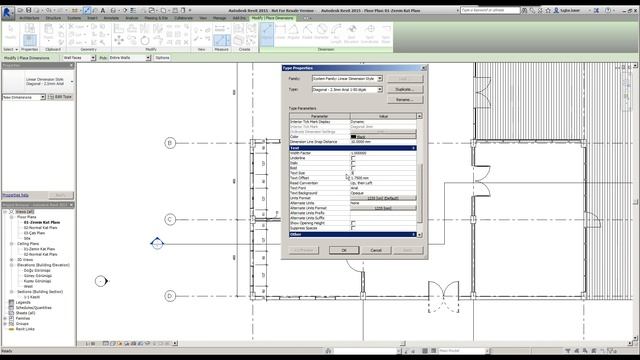Open the Help question mark icon

click(608, 10)
